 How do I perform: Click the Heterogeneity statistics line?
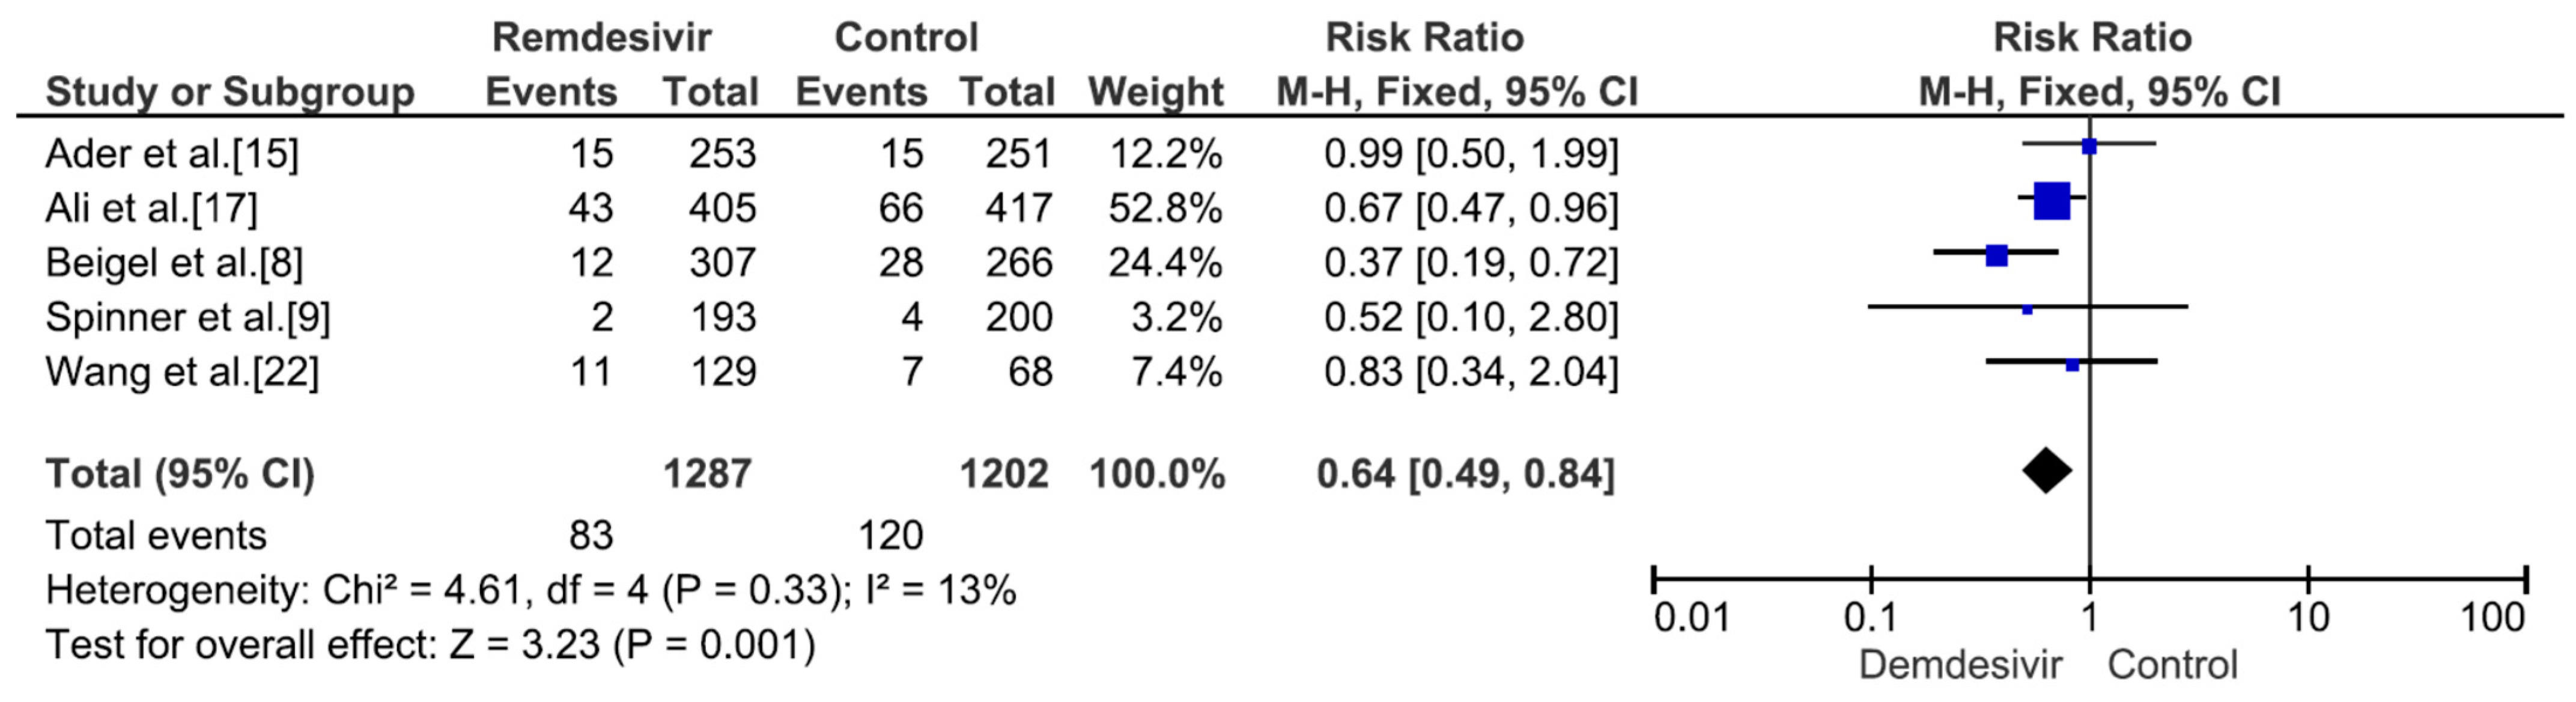[530, 591]
